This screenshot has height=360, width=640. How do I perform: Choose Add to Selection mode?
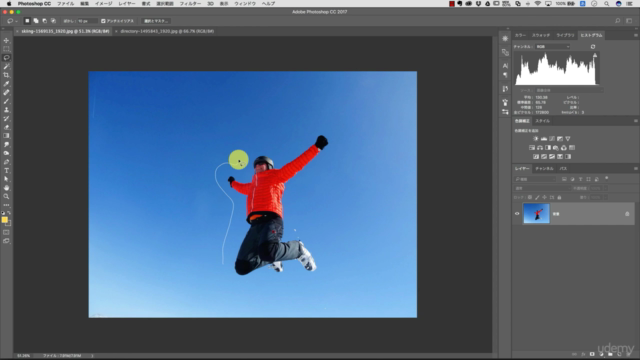tap(36, 21)
